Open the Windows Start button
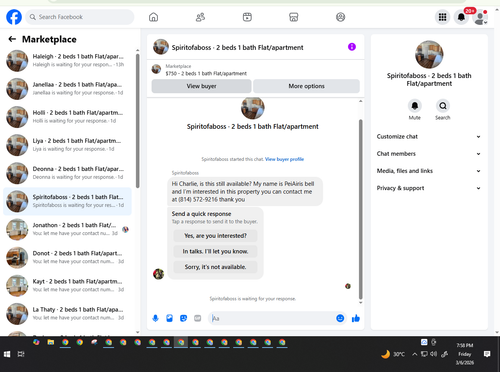The height and width of the screenshot is (372, 500). [x=7, y=354]
